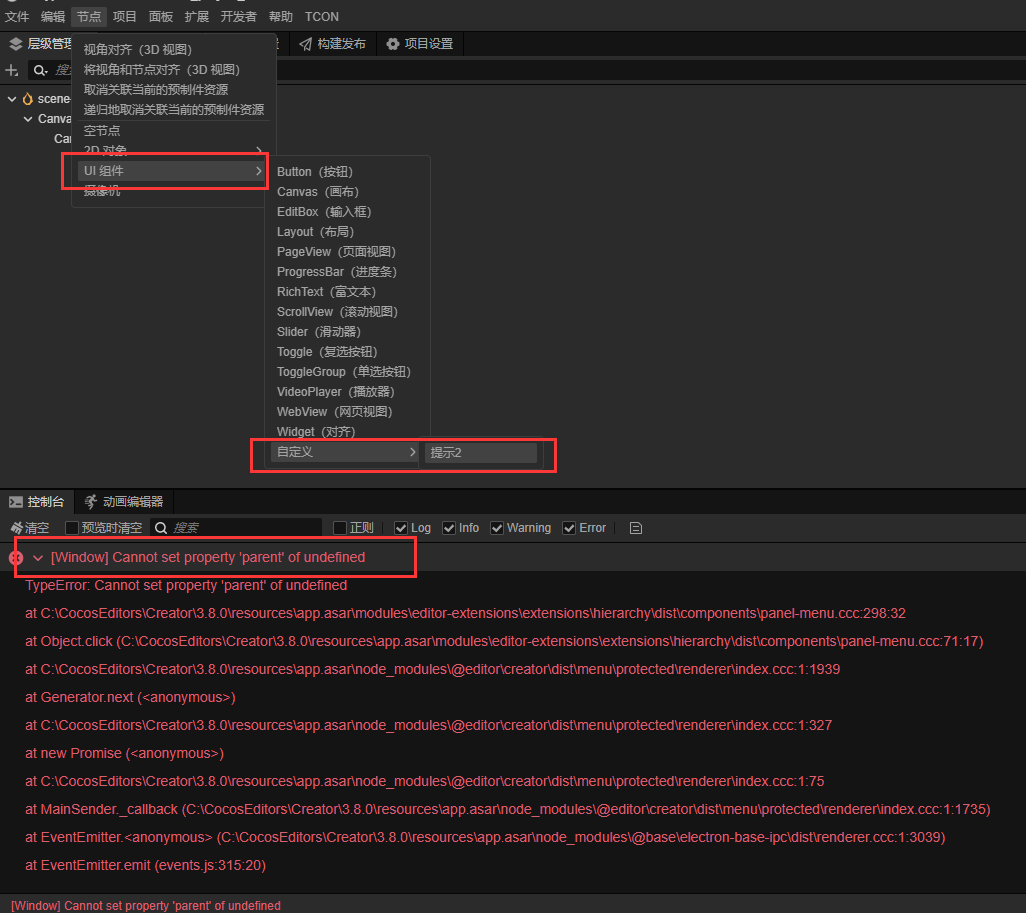Screen dimensions: 1026x913
Task: Create a RichText (富文本) component
Action: pos(326,292)
